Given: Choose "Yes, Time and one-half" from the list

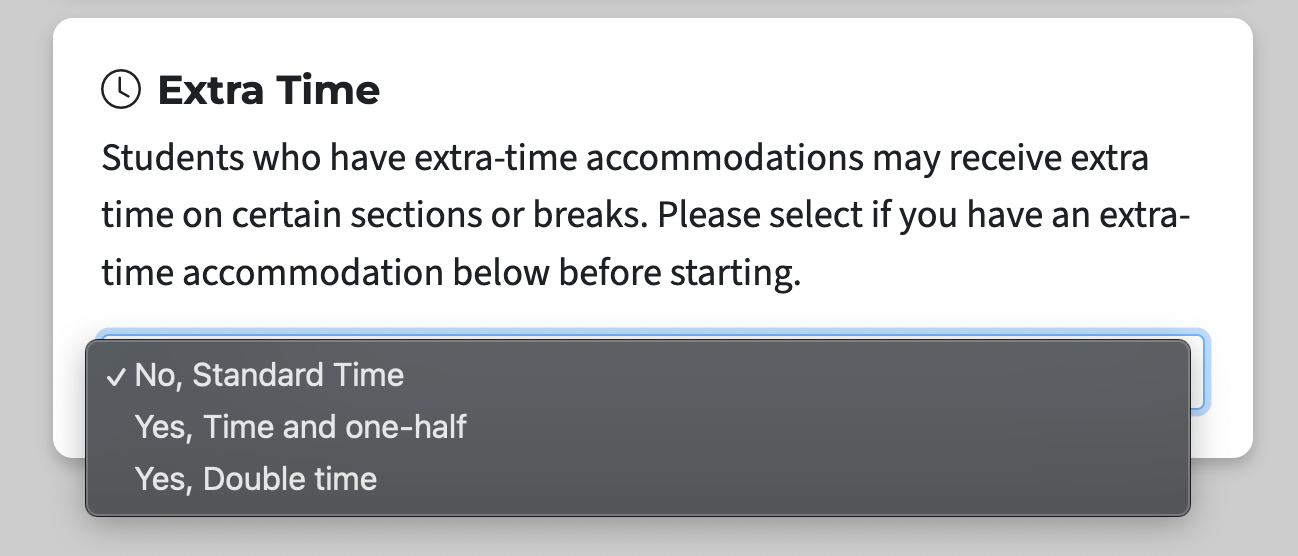Looking at the screenshot, I should (x=301, y=427).
